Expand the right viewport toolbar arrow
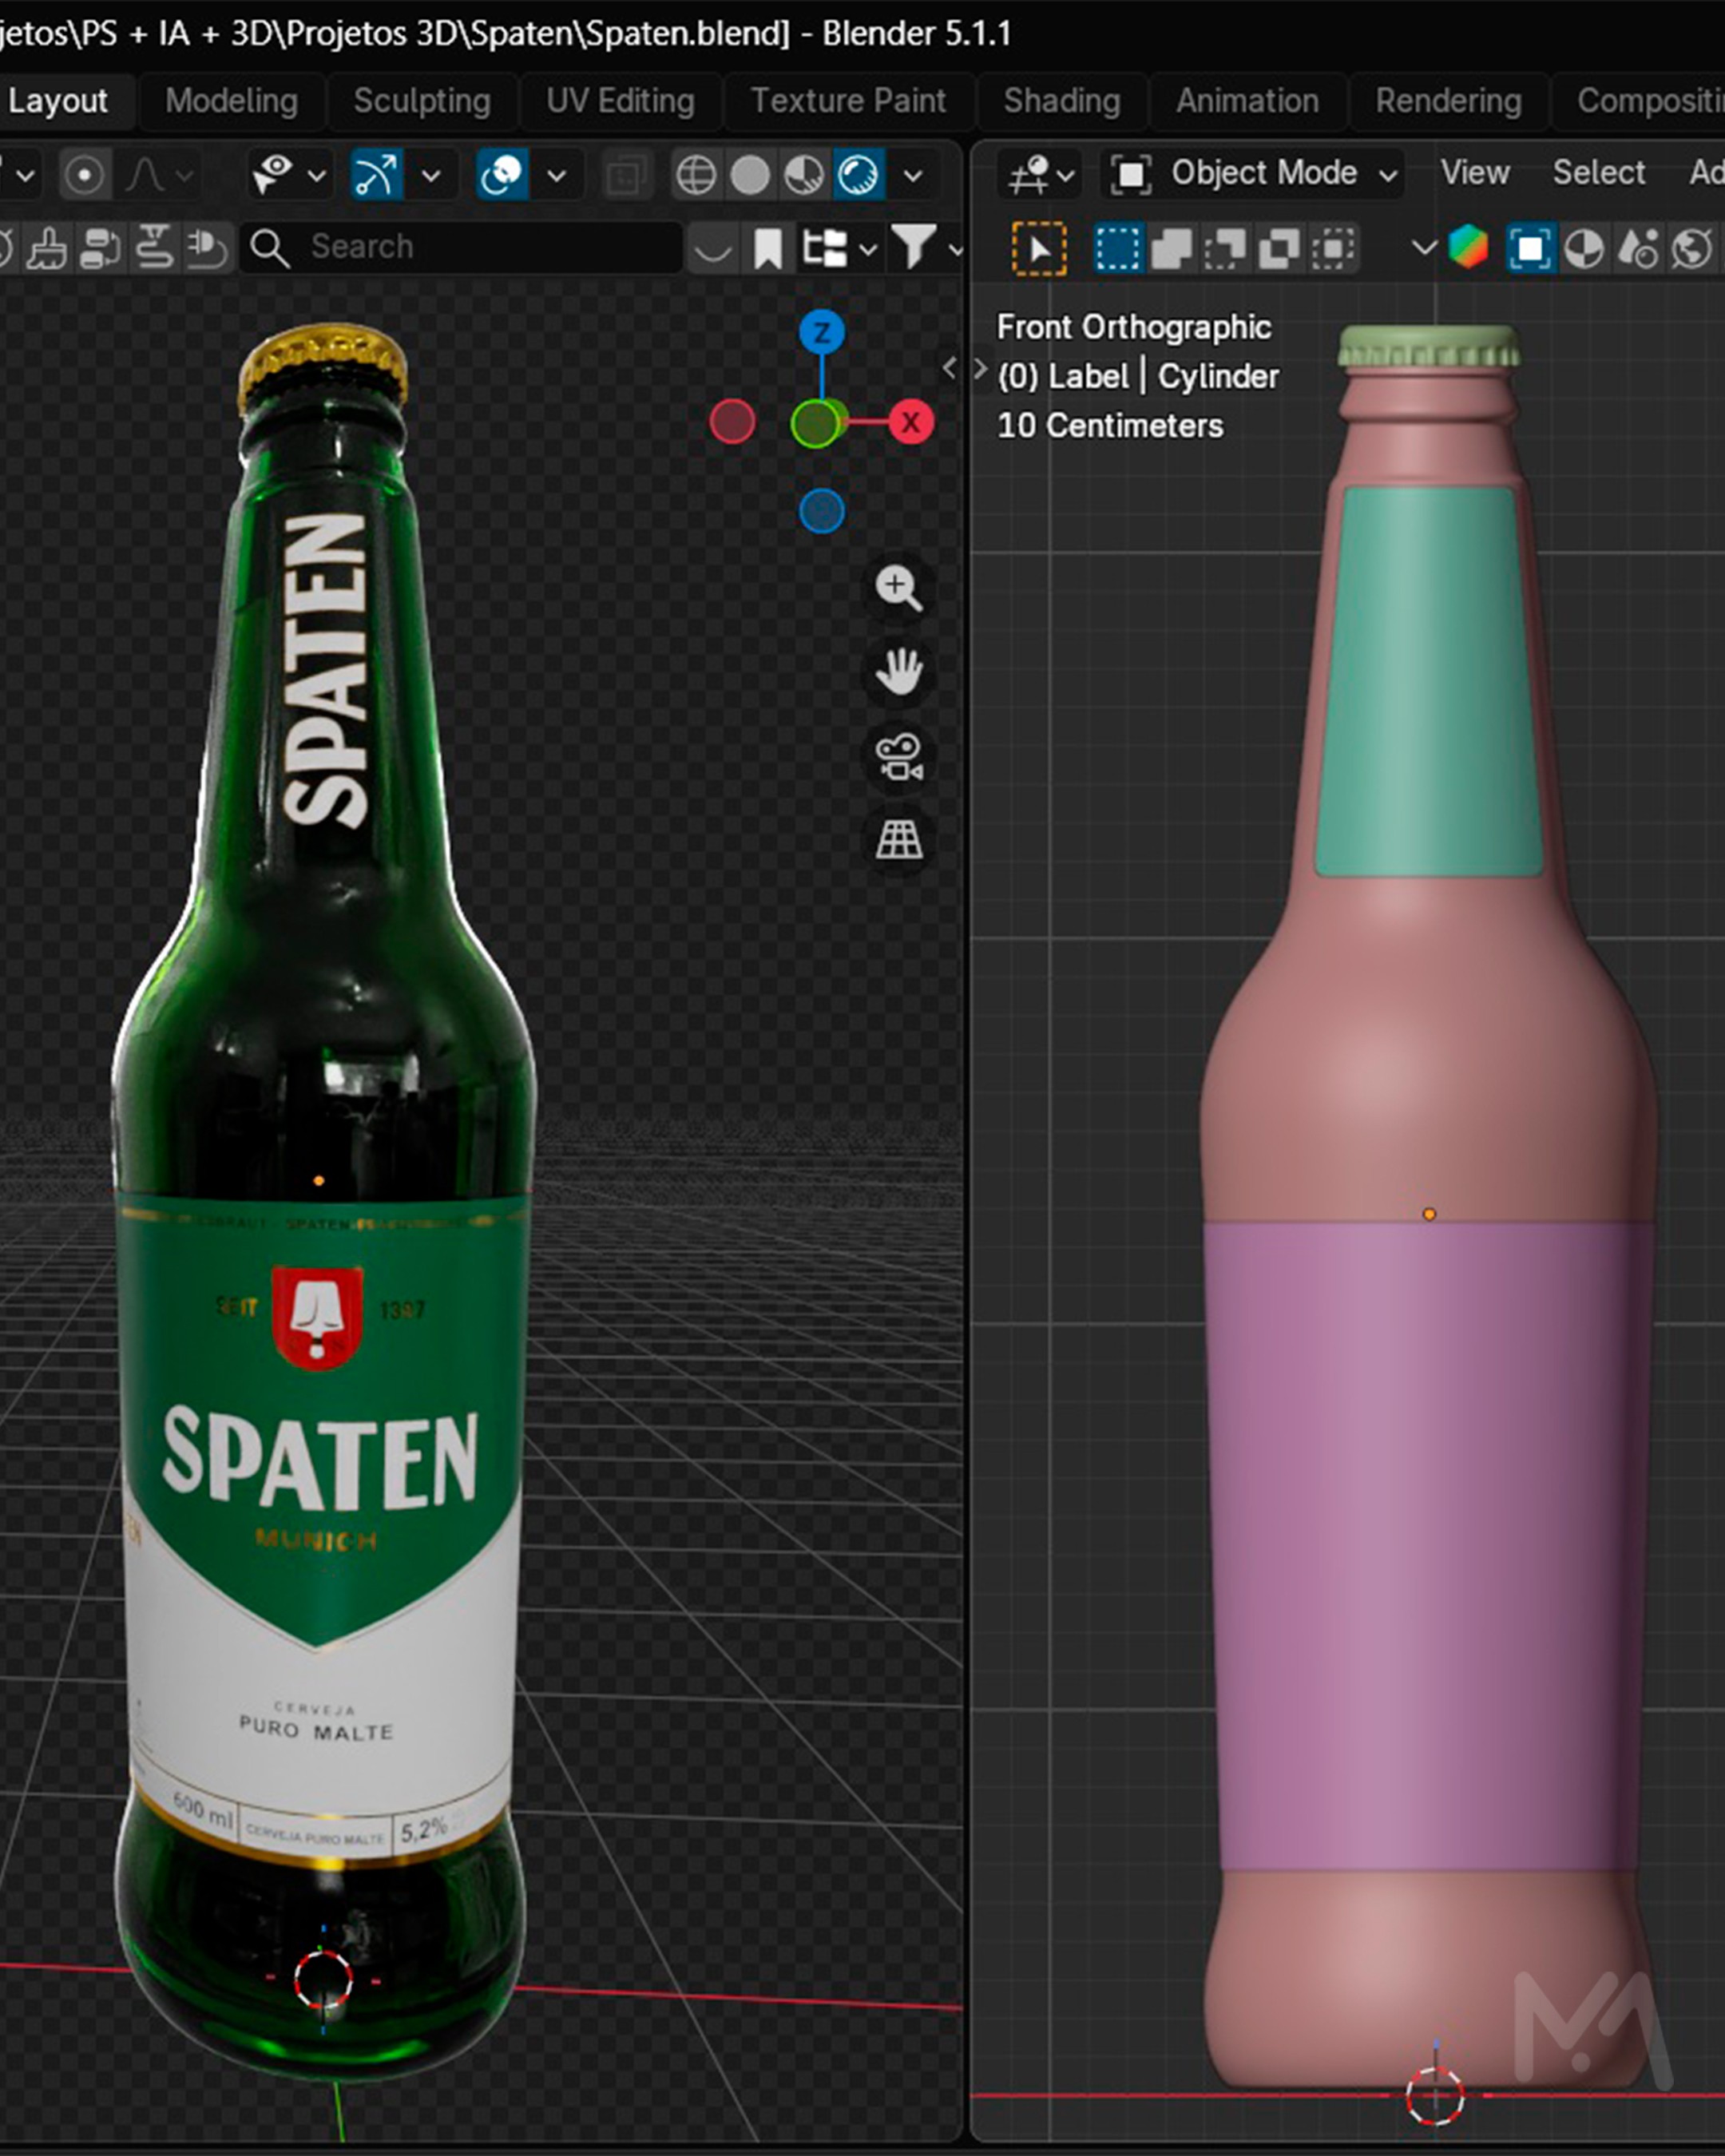 pos(981,369)
